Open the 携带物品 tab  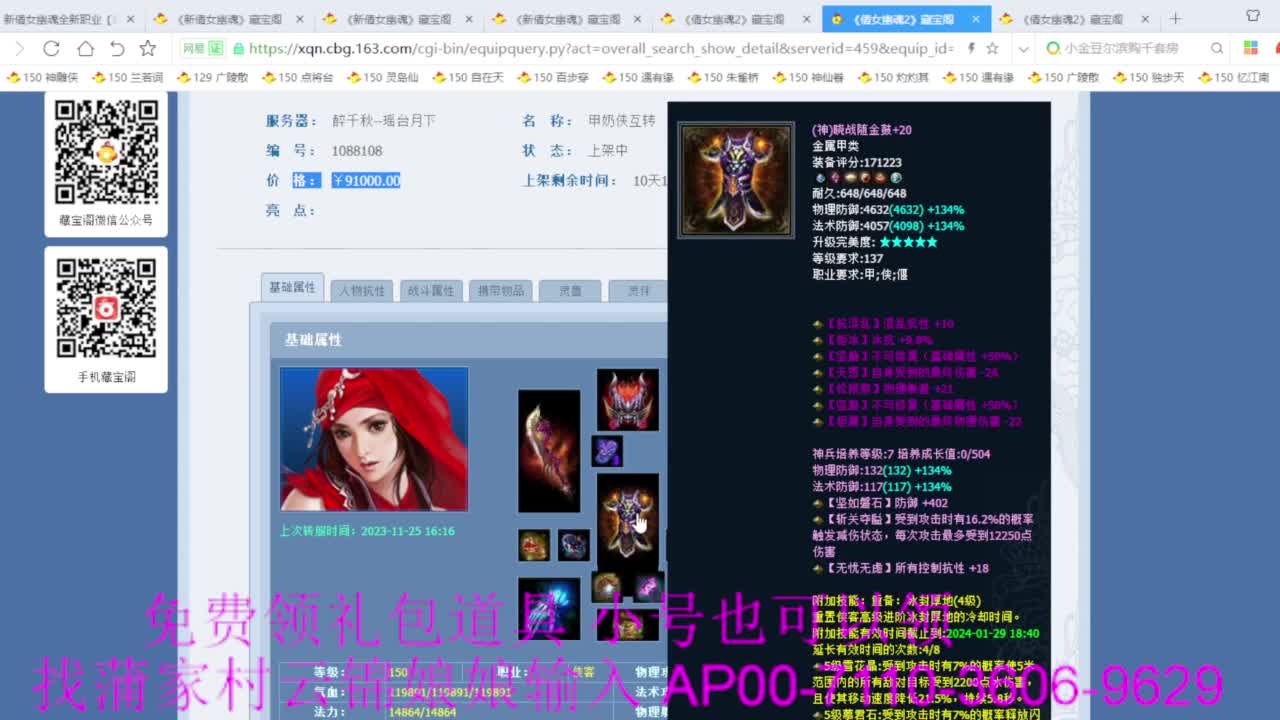coord(501,290)
